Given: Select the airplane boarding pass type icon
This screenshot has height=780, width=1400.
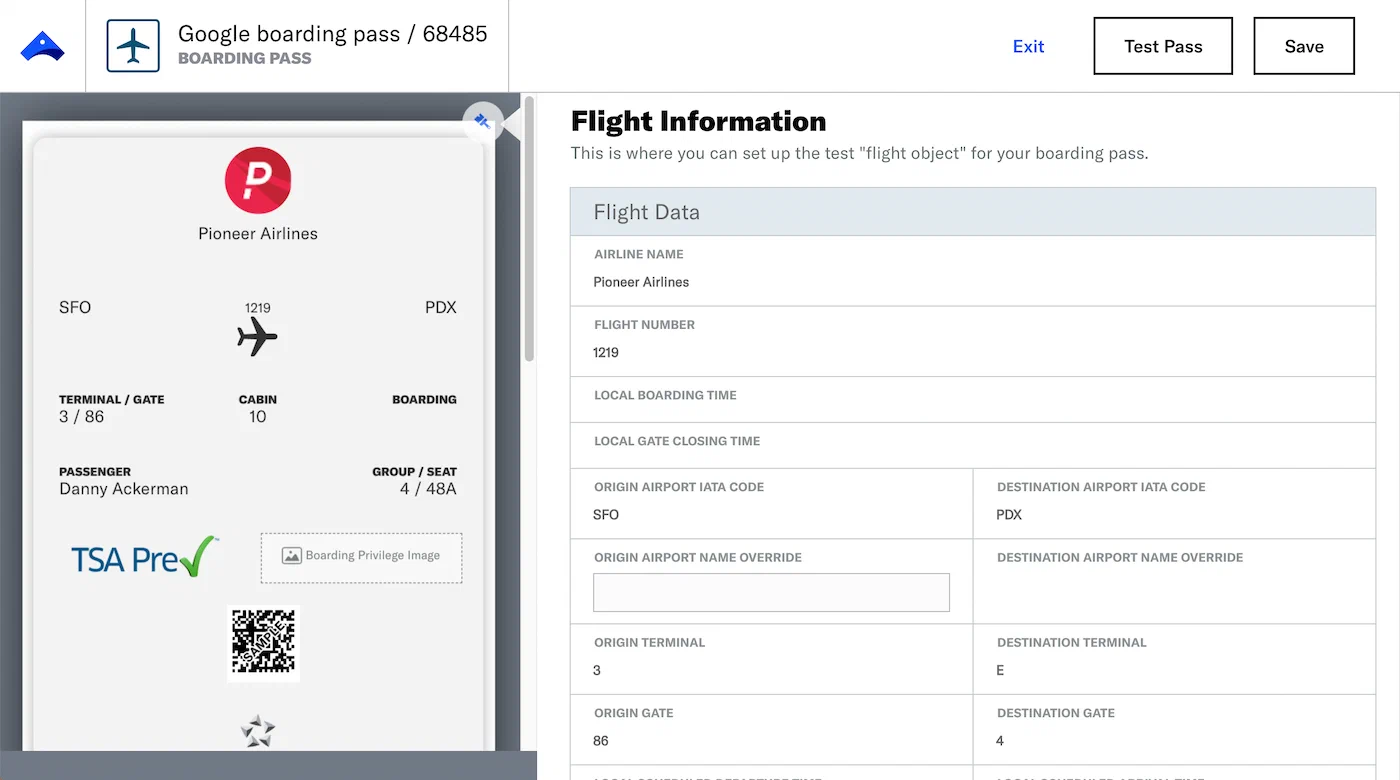Looking at the screenshot, I should point(133,45).
